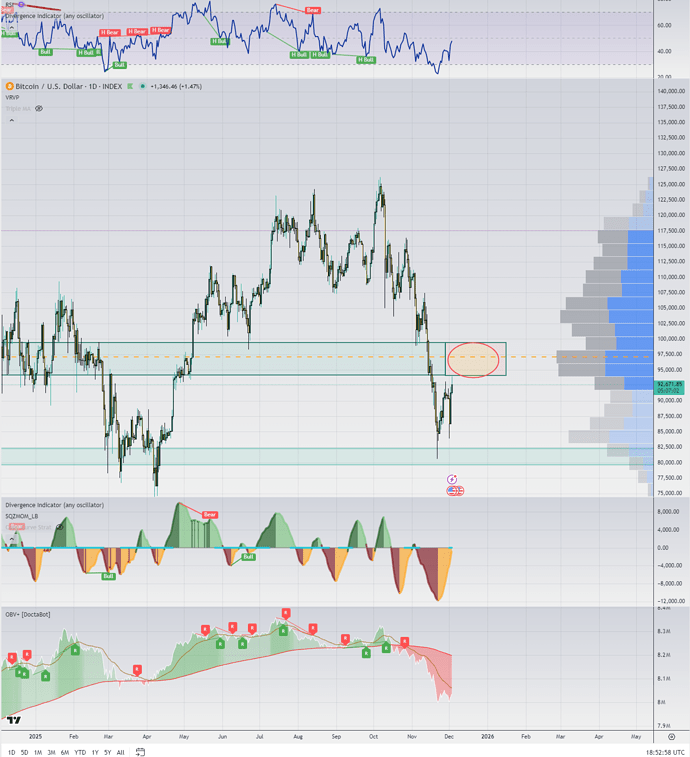Click the red ellipse drawing on the chart
The image size is (690, 757).
473,359
